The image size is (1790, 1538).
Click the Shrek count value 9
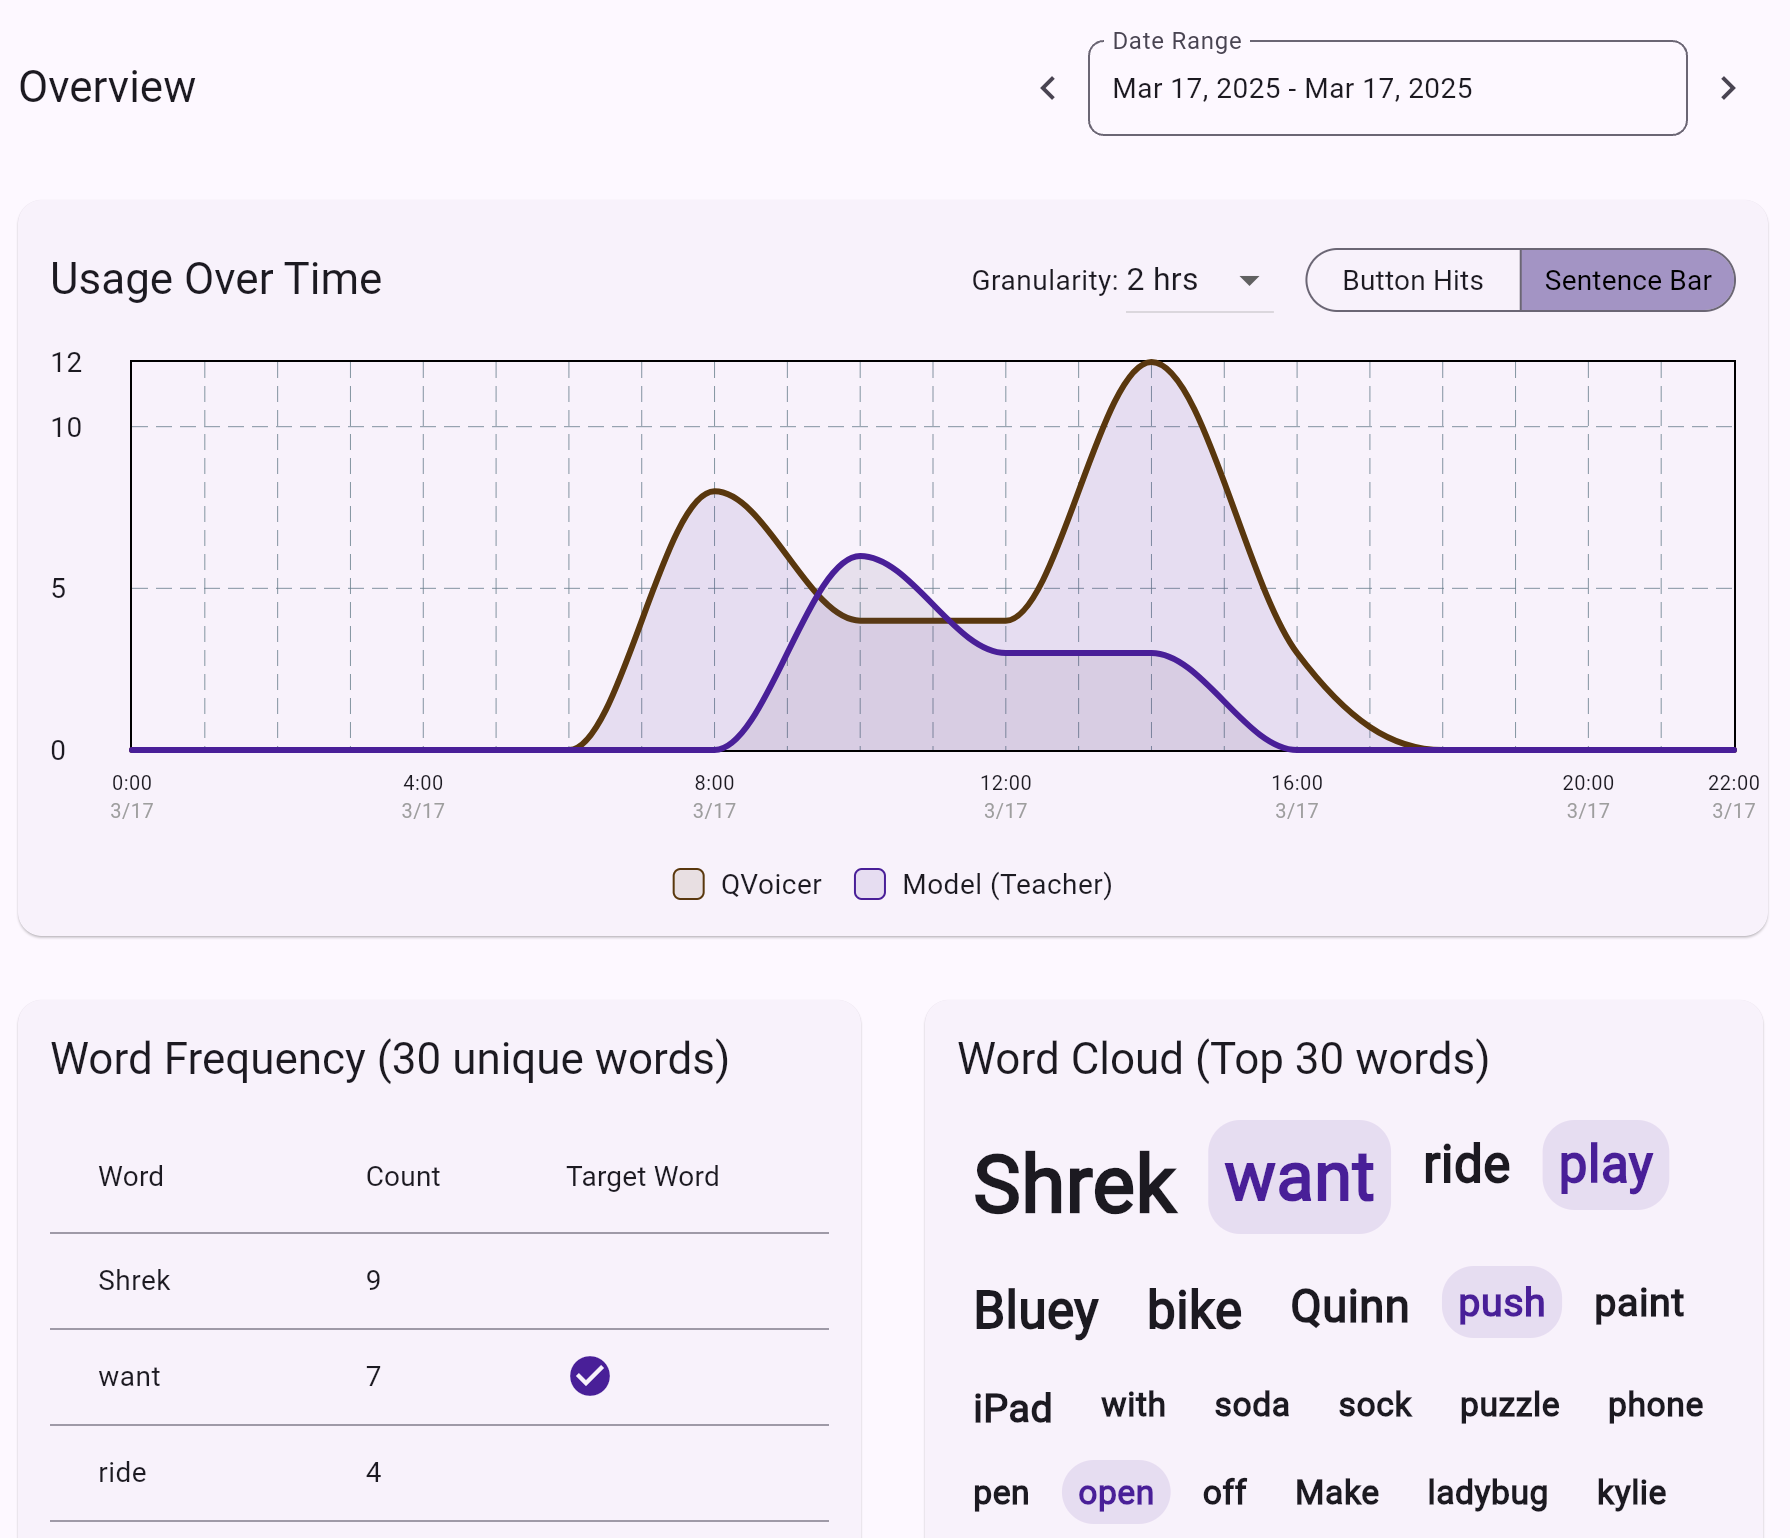(373, 1280)
